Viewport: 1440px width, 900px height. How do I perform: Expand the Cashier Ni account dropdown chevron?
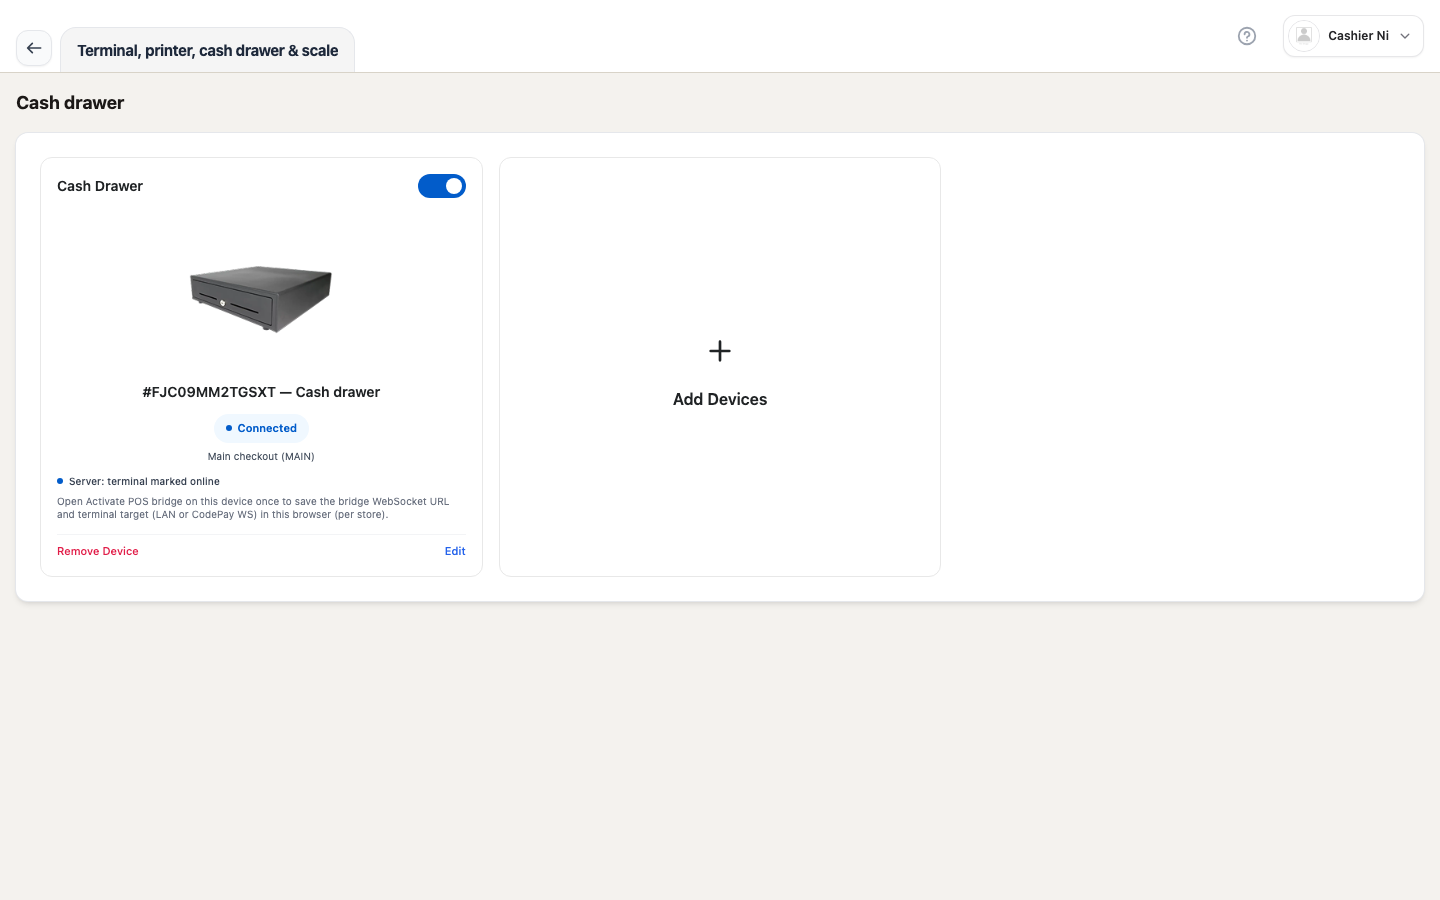[x=1405, y=36]
